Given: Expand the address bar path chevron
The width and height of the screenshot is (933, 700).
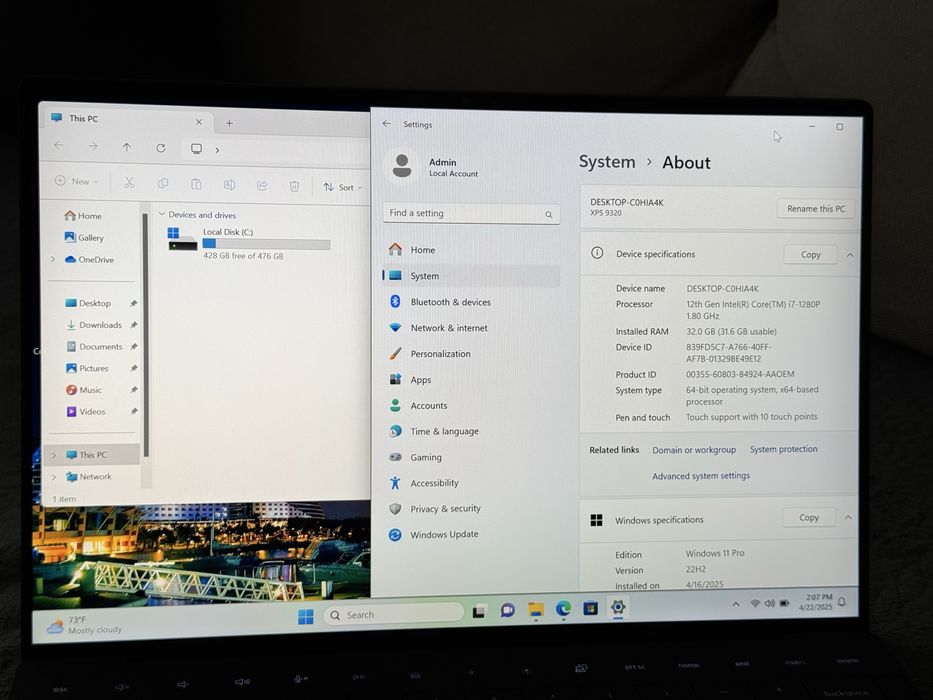Looking at the screenshot, I should coord(217,150).
